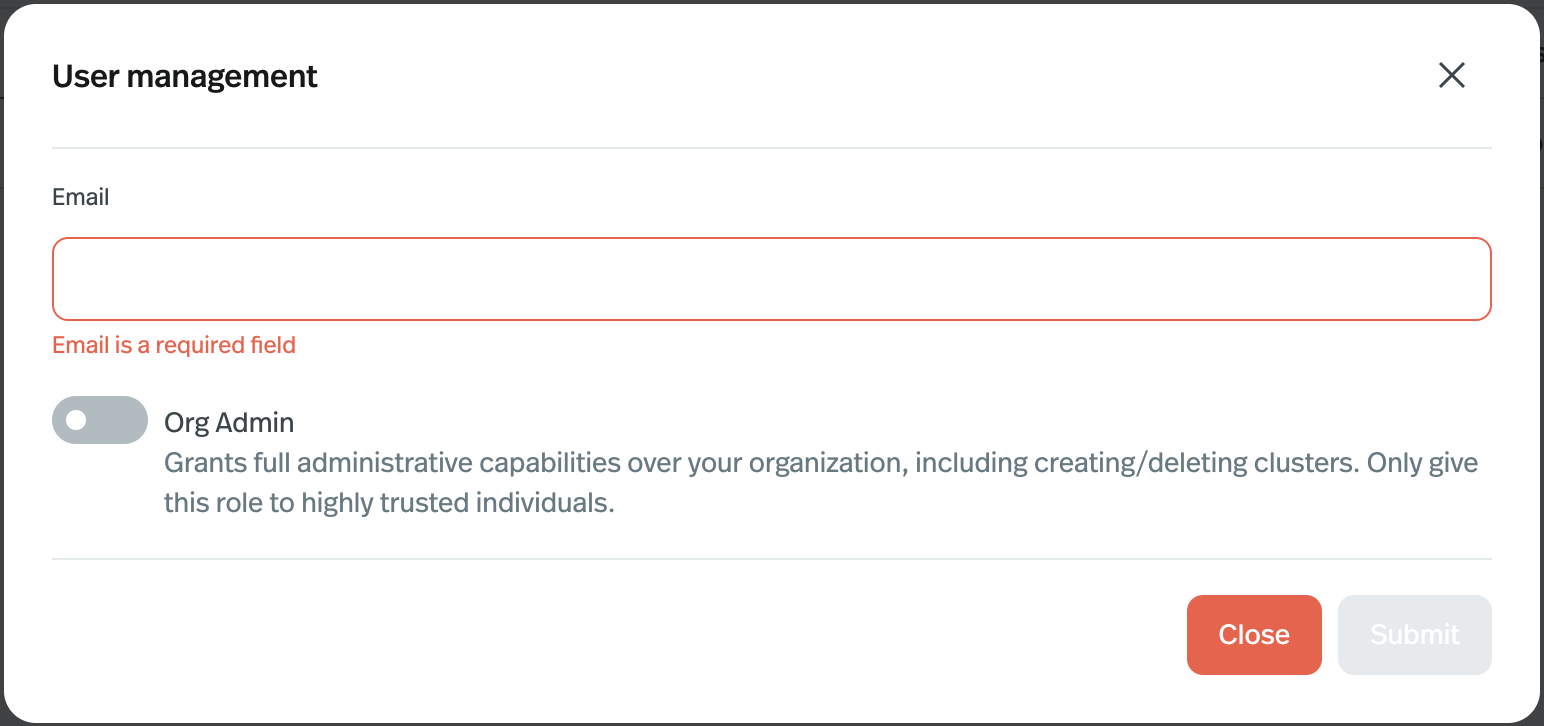Viewport: 1544px width, 726px height.
Task: Select the Email field label
Action: (x=80, y=197)
